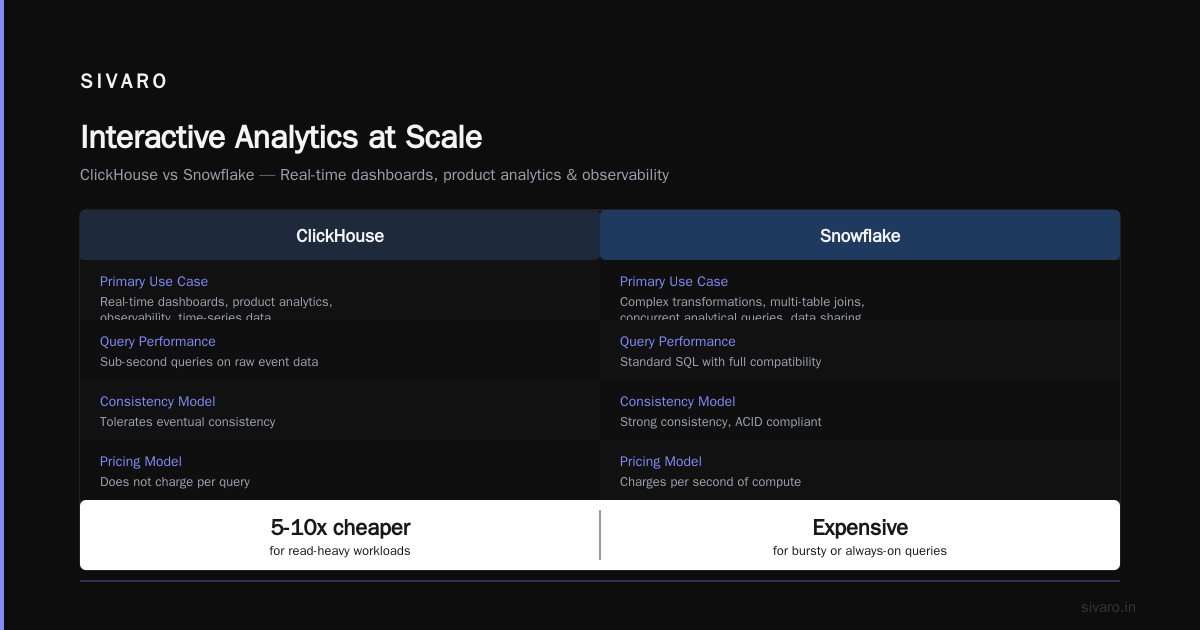
Task: Click 'Real-time dashboards, product analytics' text
Action: click(x=216, y=302)
